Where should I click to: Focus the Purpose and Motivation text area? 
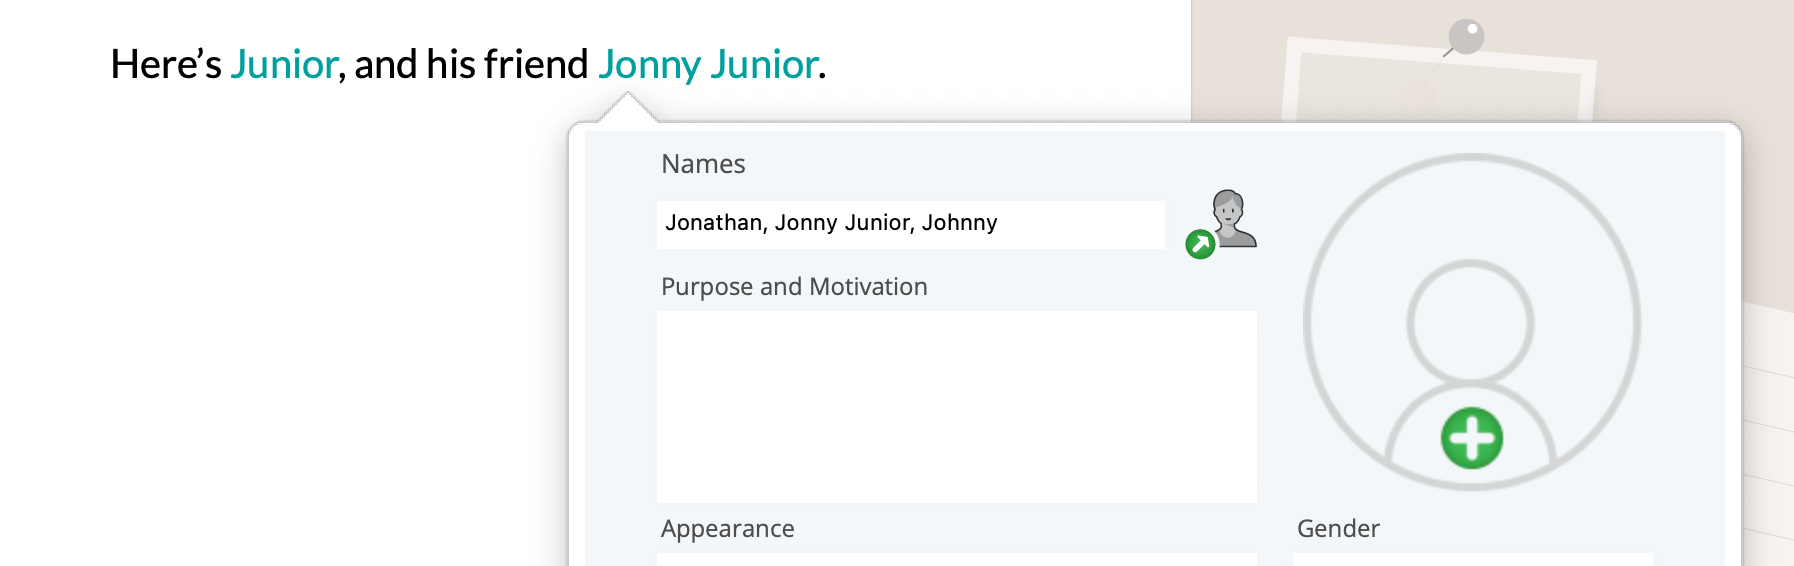[x=956, y=406]
